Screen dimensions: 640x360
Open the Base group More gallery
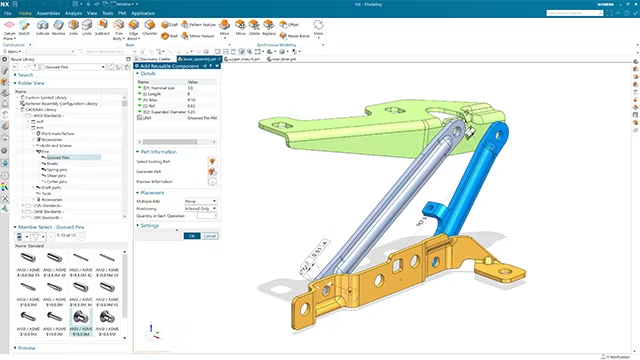224,29
